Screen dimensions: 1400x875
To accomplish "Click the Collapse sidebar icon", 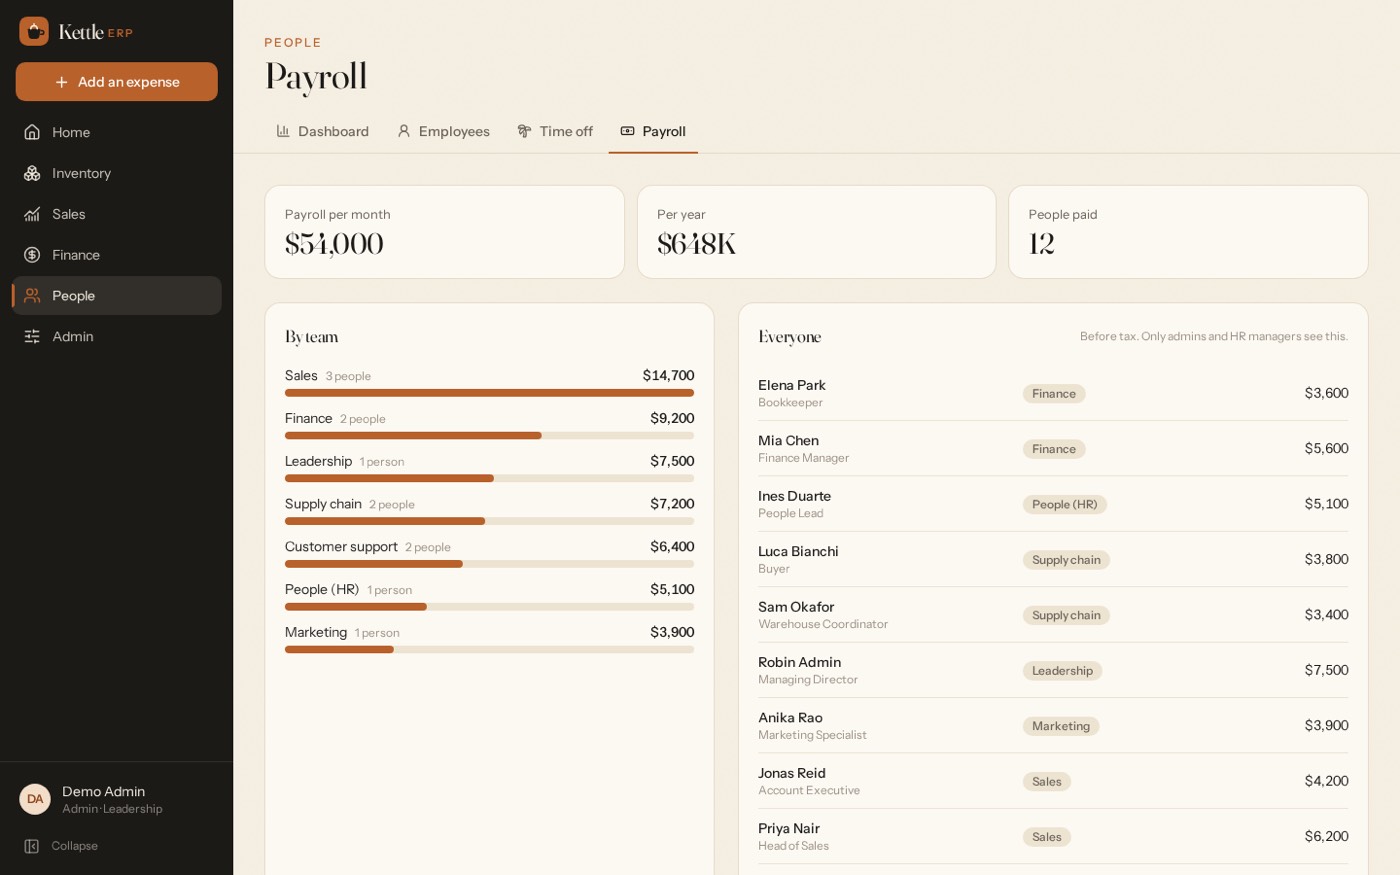I will pos(31,846).
